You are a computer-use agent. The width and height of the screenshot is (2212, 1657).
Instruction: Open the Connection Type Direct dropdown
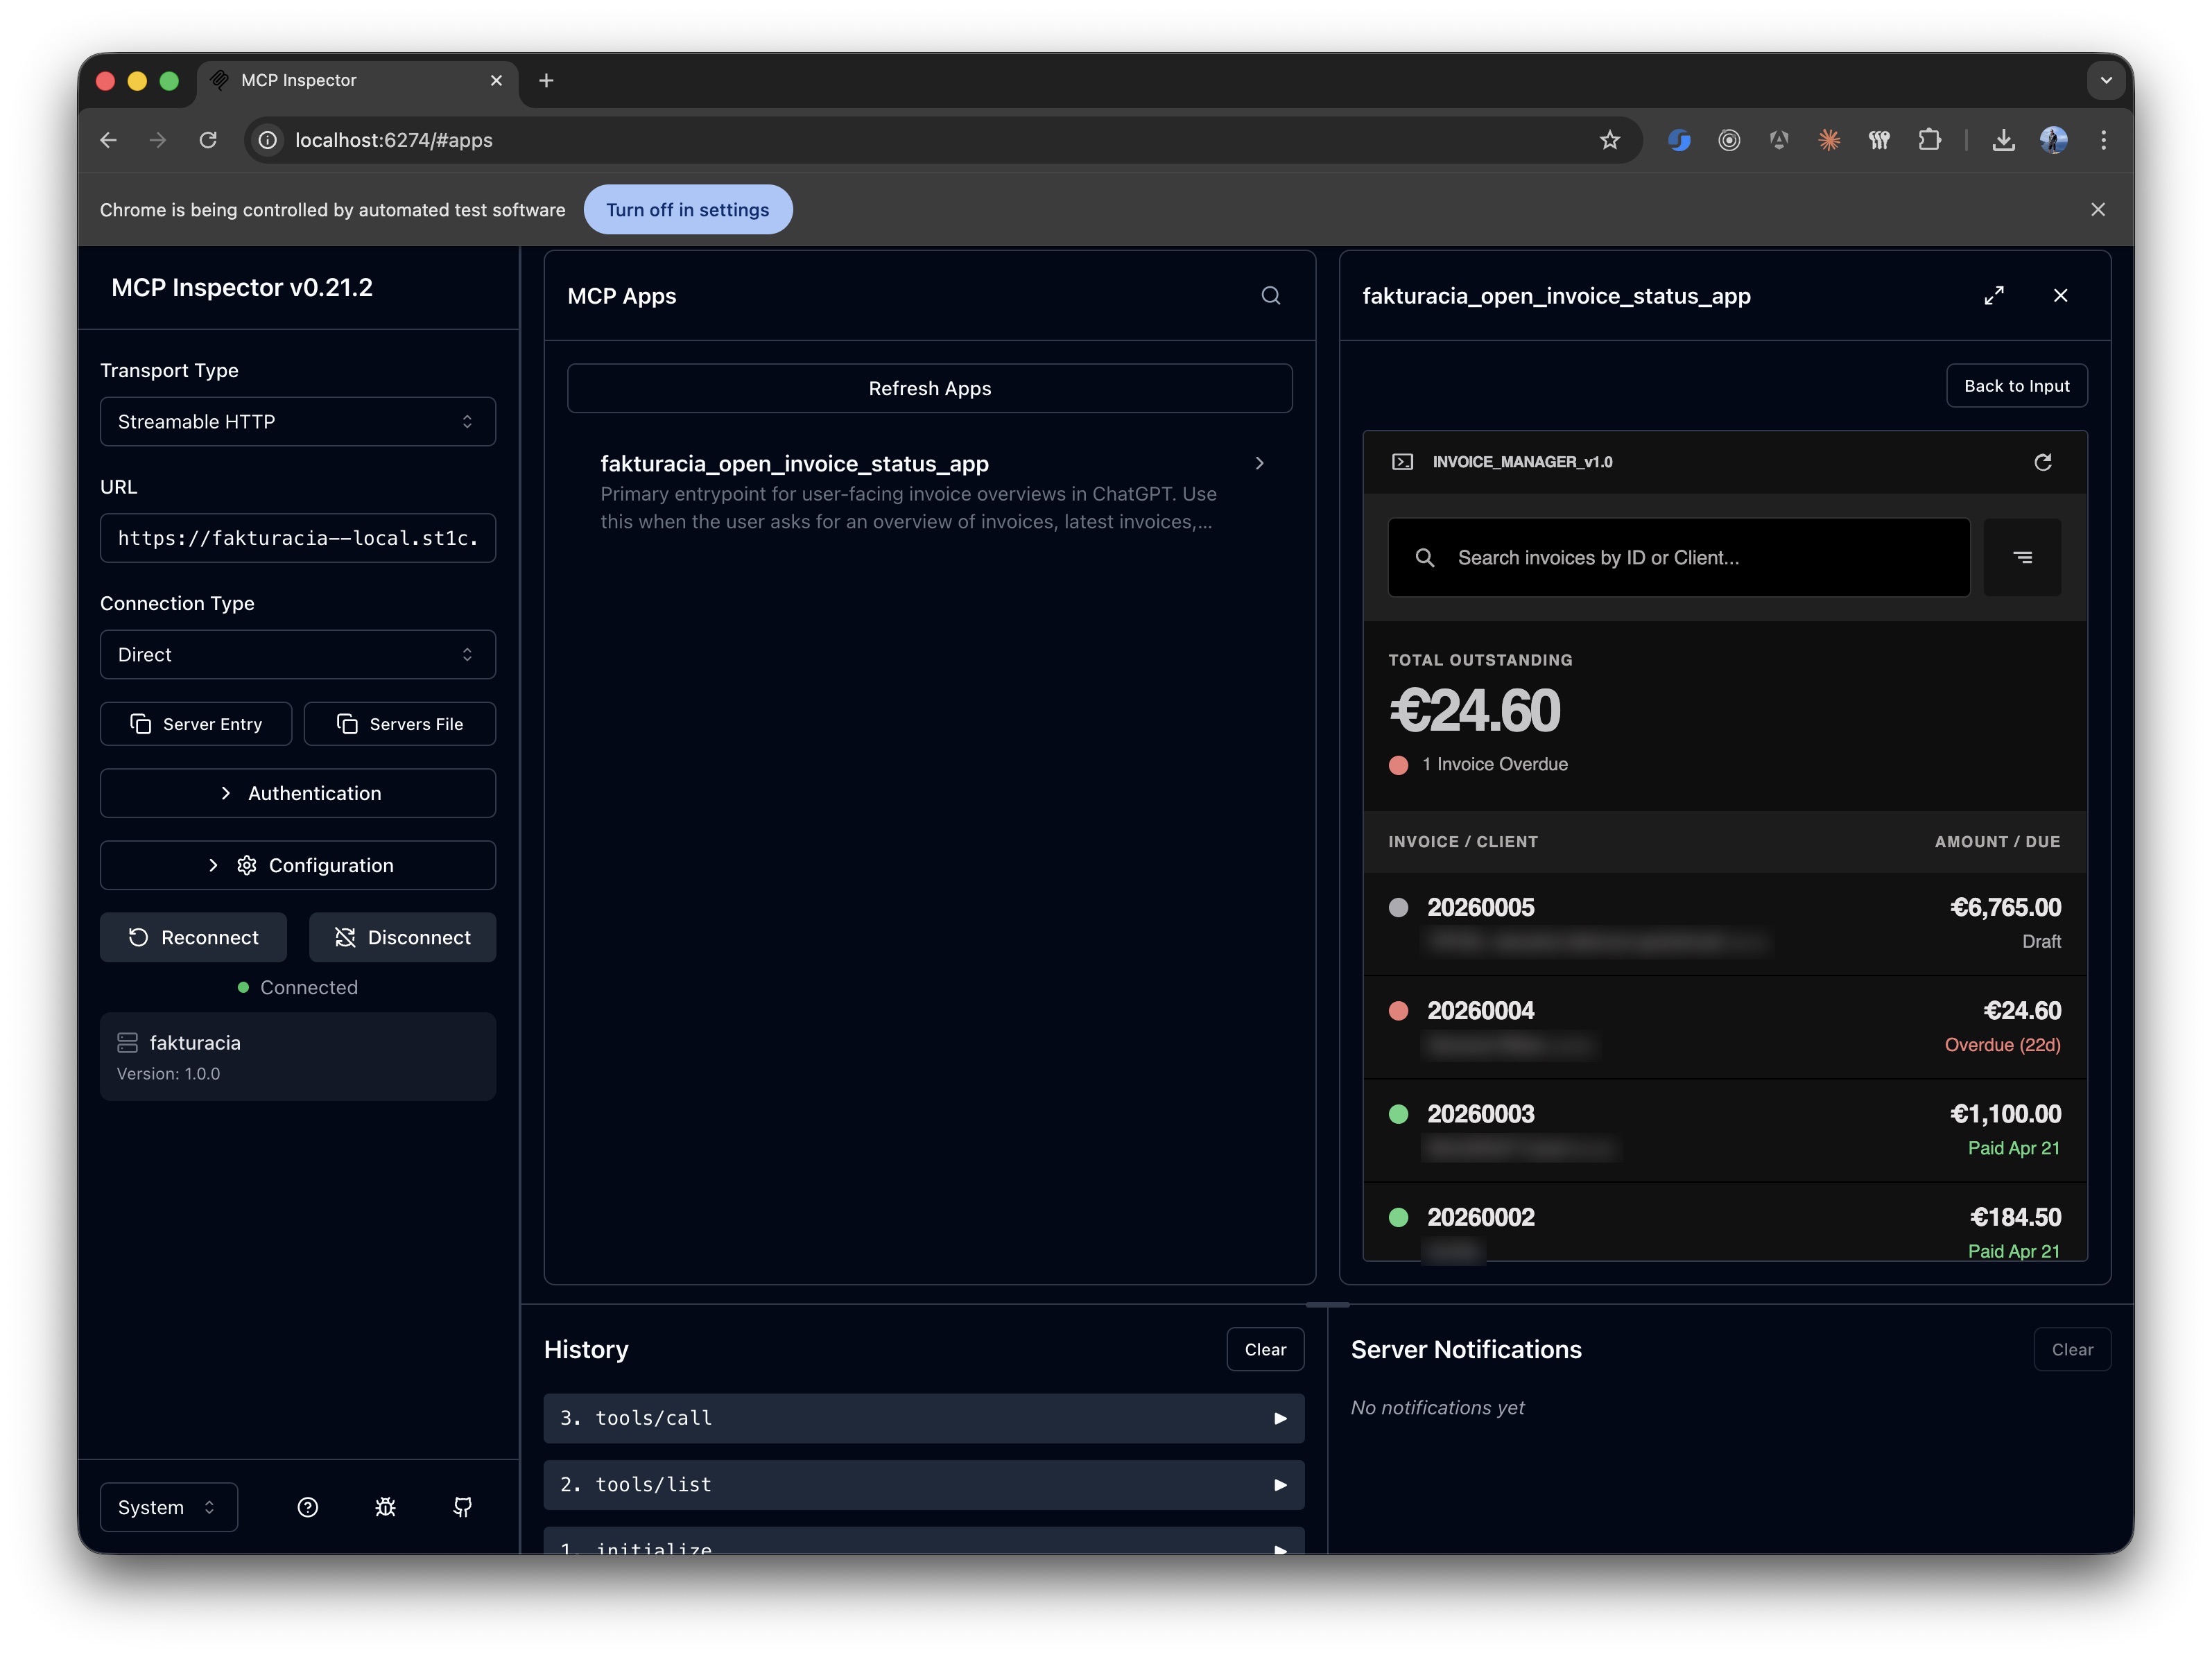click(297, 655)
